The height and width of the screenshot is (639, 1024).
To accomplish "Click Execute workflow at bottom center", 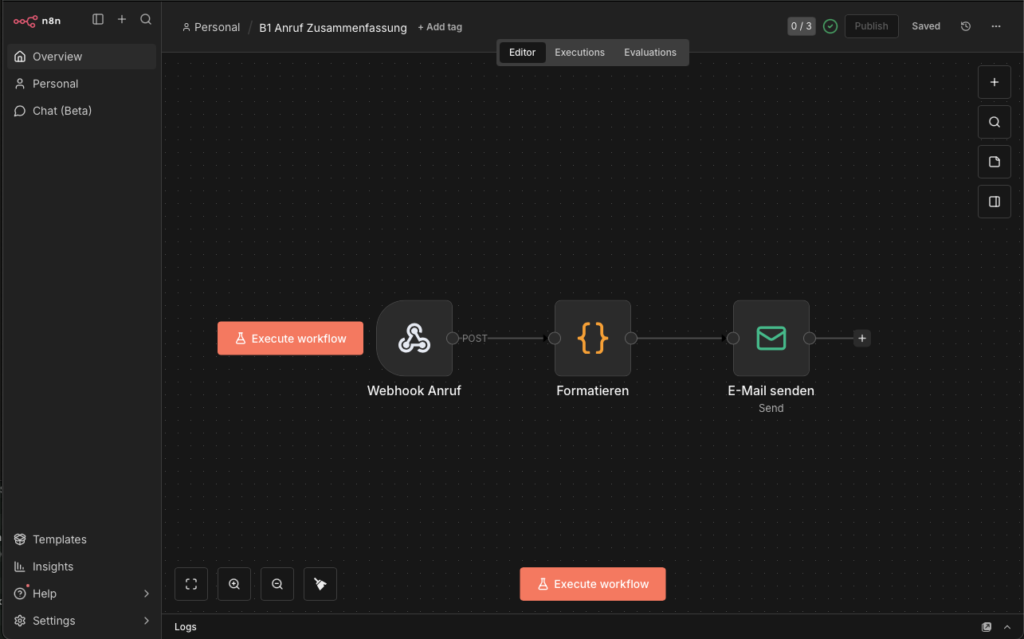I will click(592, 584).
